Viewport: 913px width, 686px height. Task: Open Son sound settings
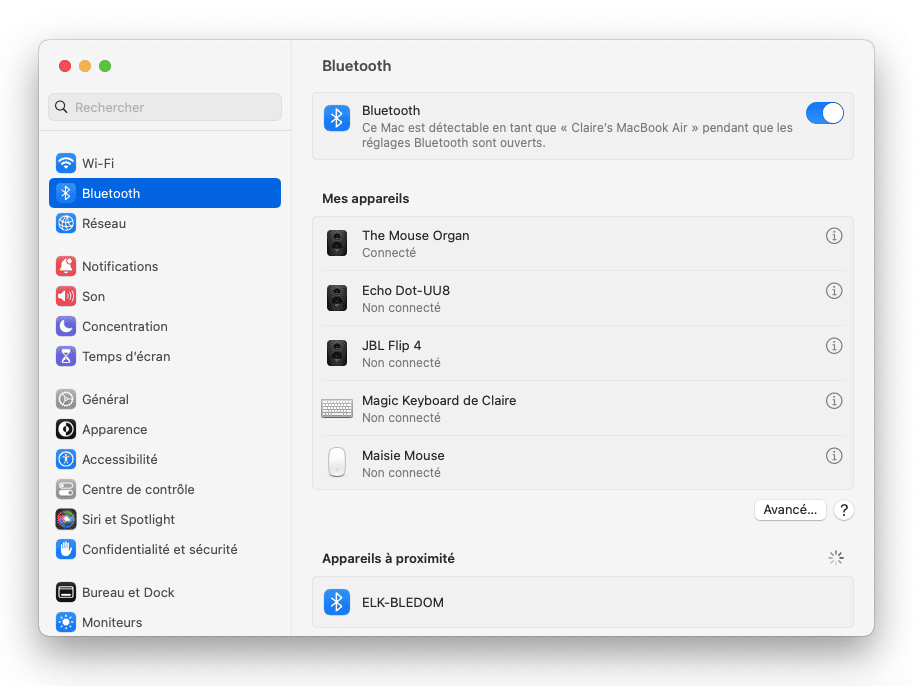[x=165, y=296]
